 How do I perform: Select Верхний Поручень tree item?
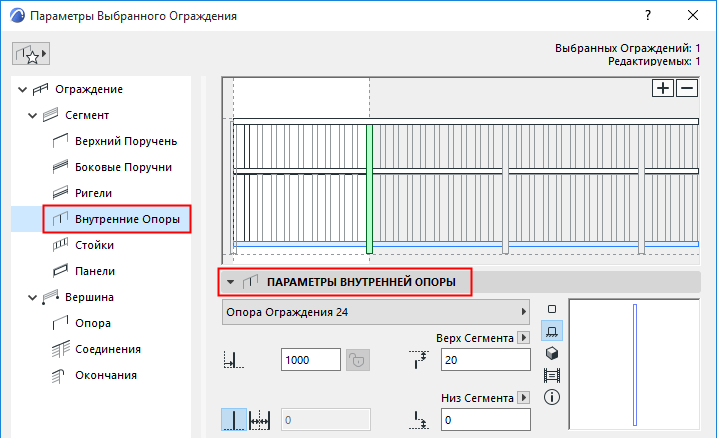coord(126,141)
